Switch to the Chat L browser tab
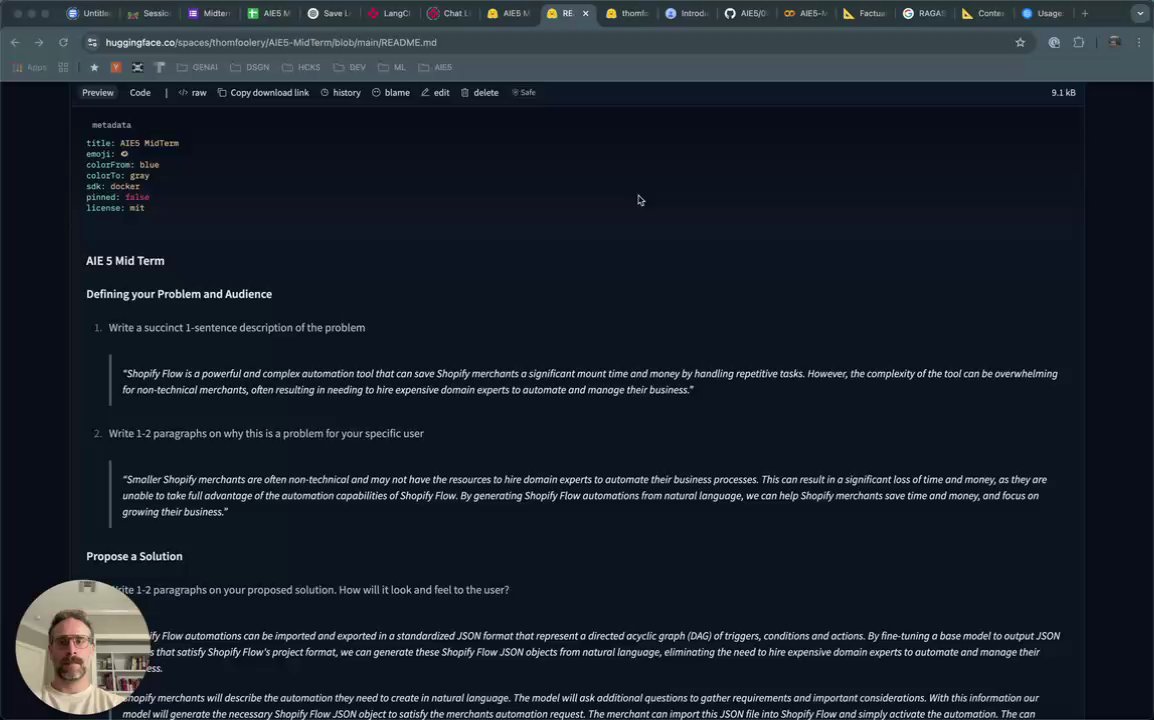1154x720 pixels. tap(450, 13)
